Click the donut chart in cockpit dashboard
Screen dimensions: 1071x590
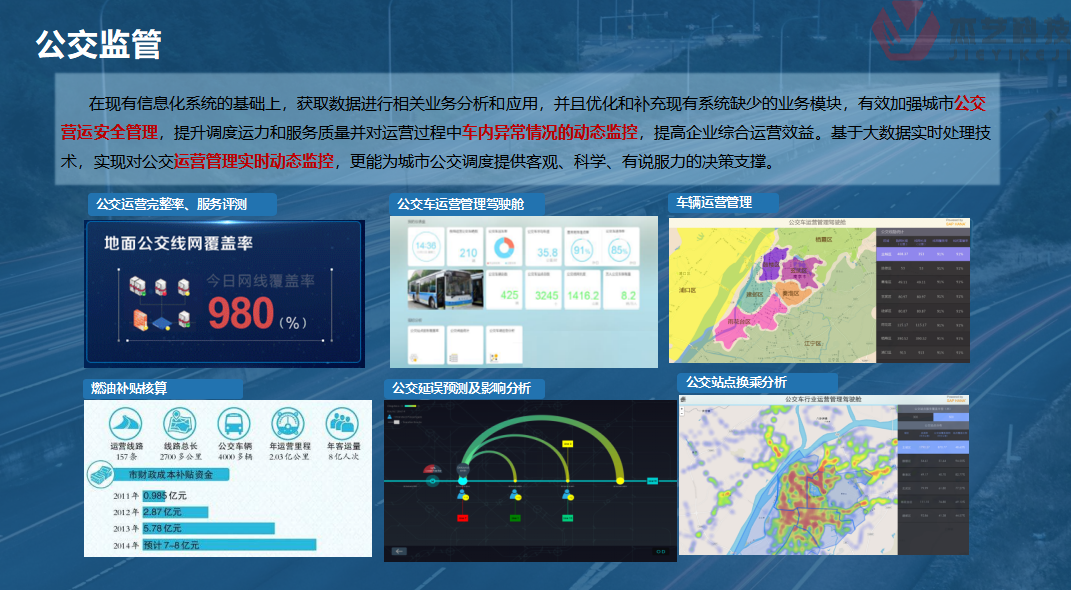(503, 247)
